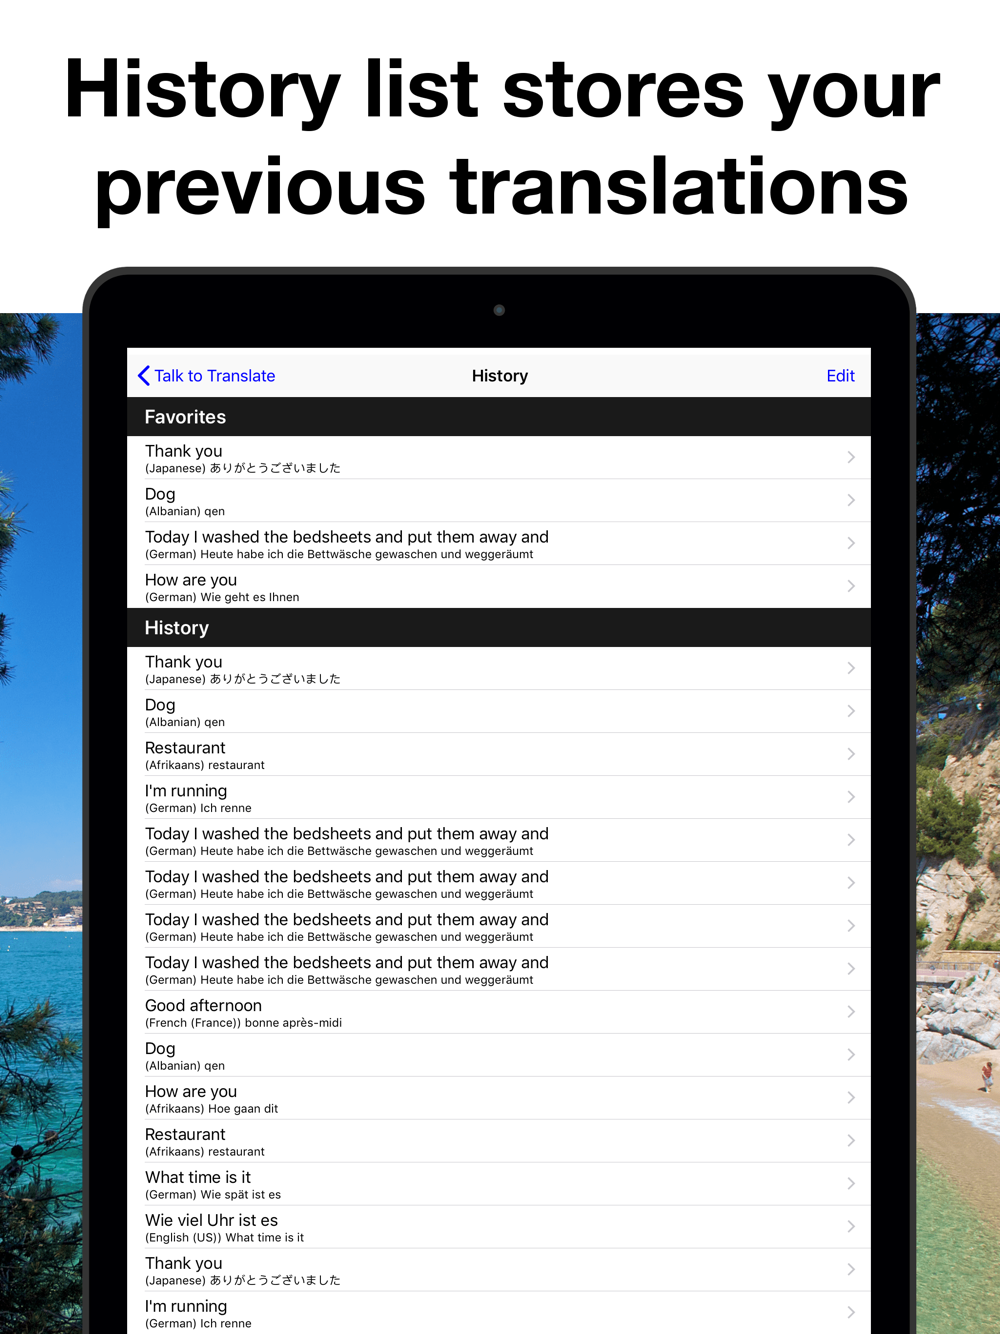Viewport: 1000px width, 1334px height.
Task: Open favorite 'Thank you' Japanese translation
Action: (x=499, y=458)
